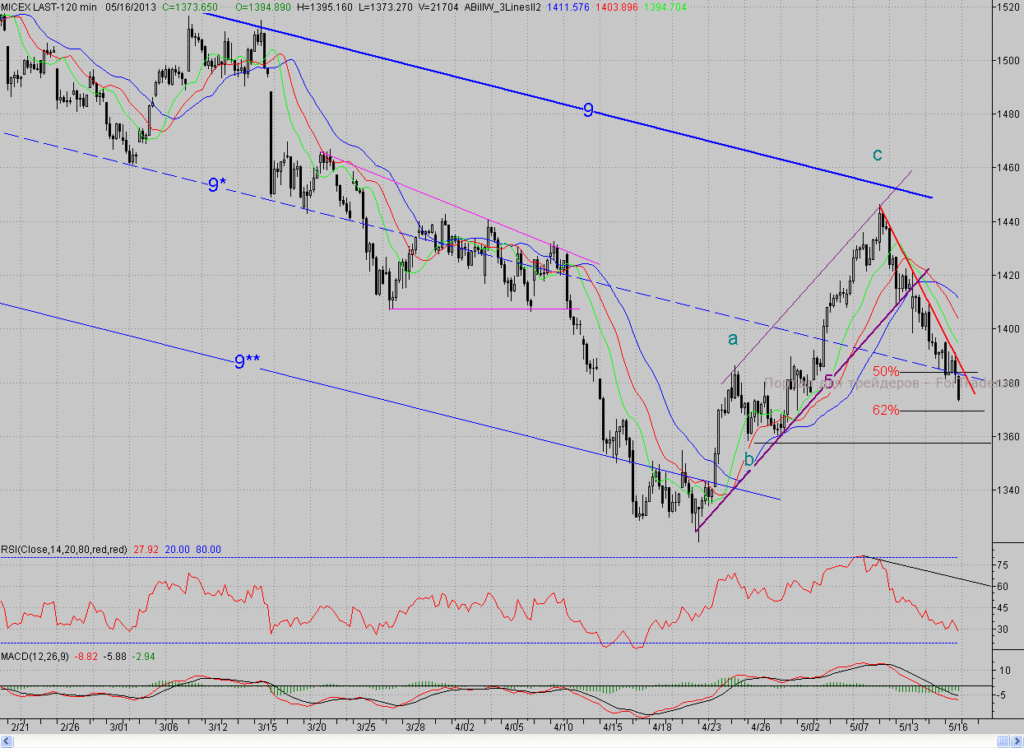
Task: Select the red 62% retracement label
Action: [x=886, y=410]
